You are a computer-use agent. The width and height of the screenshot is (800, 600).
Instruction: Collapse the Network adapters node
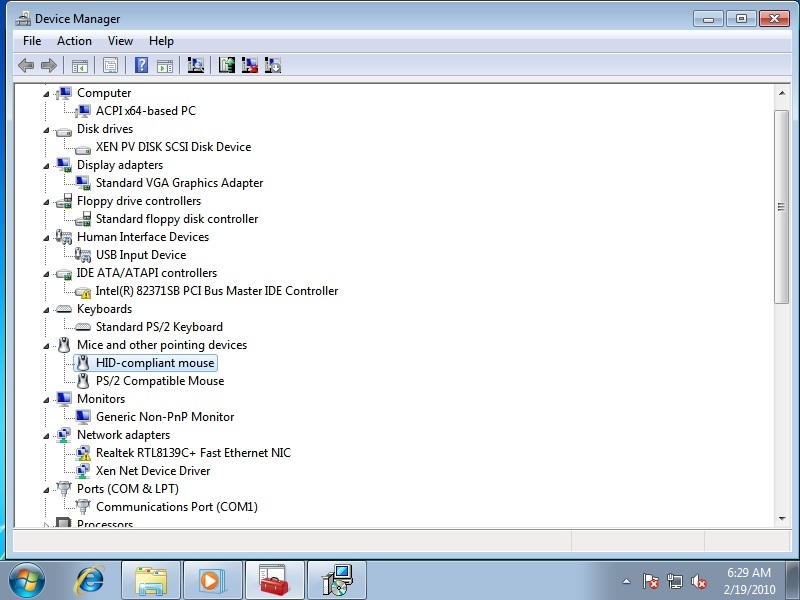coord(46,436)
